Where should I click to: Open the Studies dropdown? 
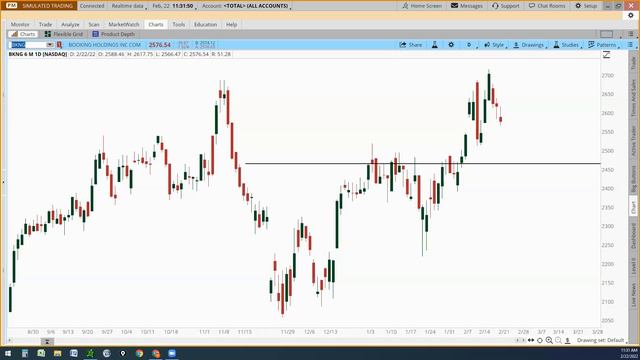point(567,44)
